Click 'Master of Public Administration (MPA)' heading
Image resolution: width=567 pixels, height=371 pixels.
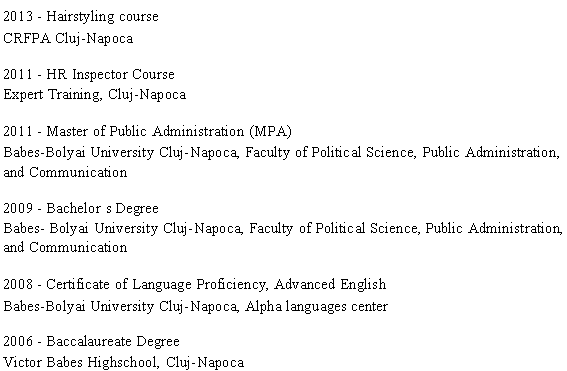(169, 131)
